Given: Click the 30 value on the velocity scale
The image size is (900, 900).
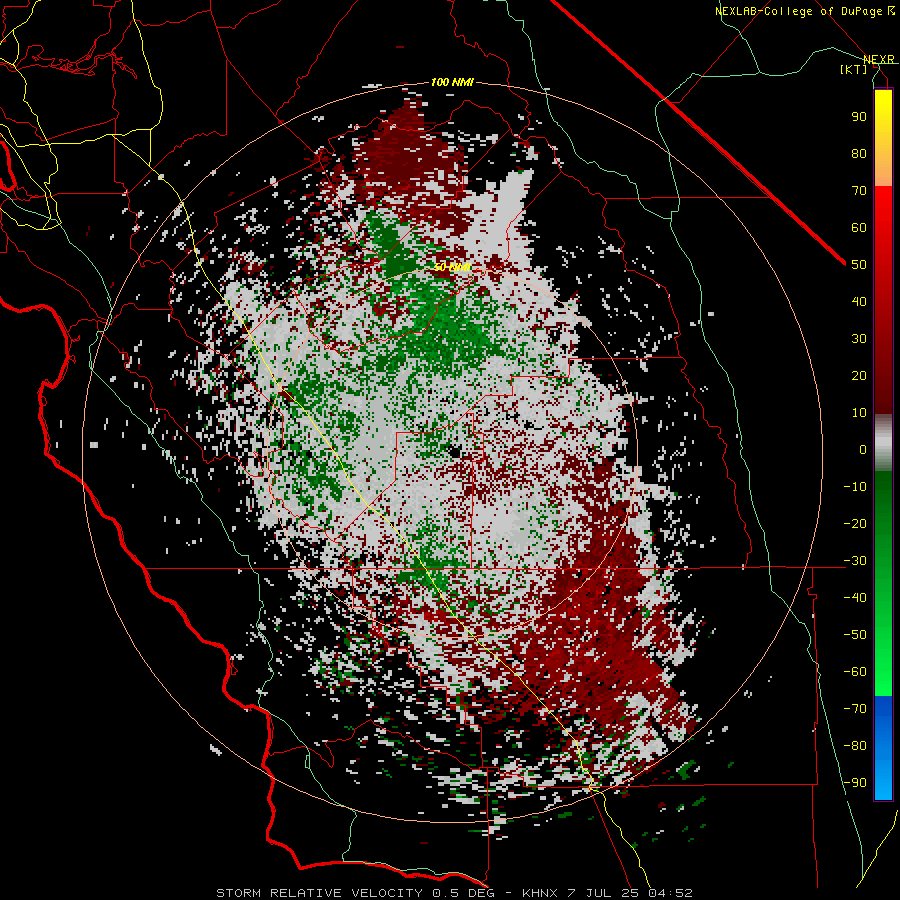Looking at the screenshot, I should pos(859,339).
